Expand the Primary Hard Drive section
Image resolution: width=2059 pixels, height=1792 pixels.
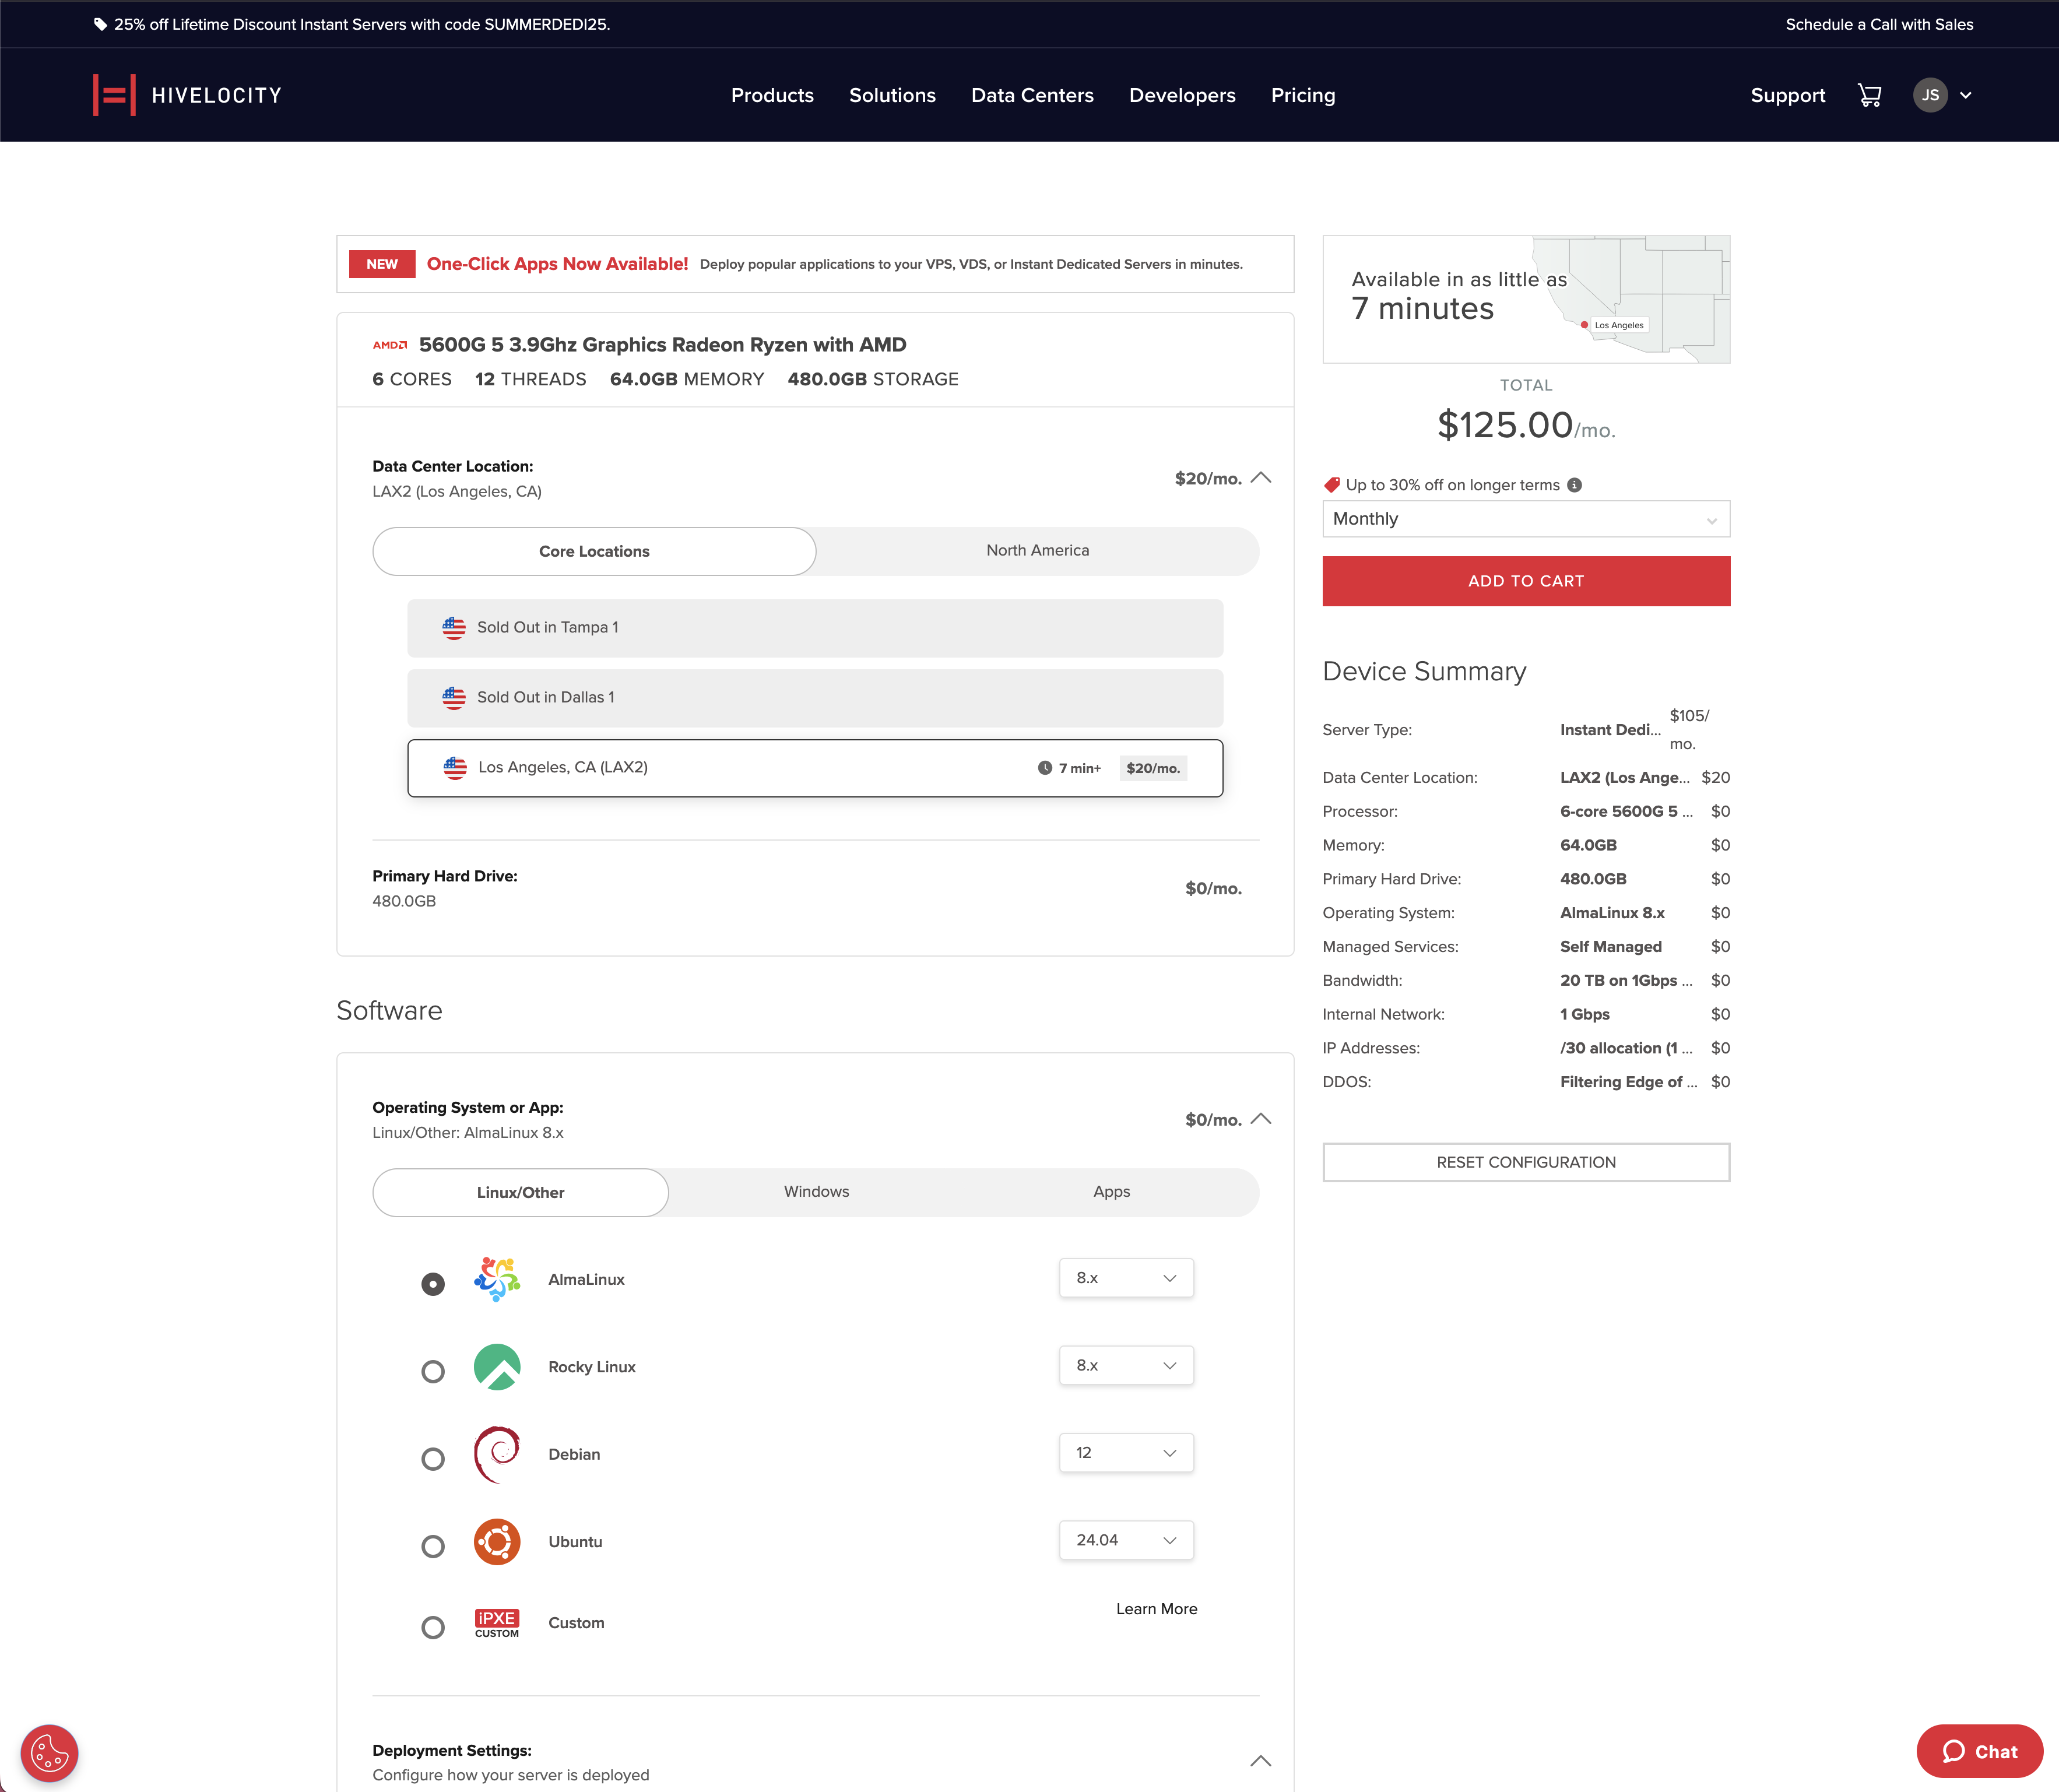tap(815, 888)
